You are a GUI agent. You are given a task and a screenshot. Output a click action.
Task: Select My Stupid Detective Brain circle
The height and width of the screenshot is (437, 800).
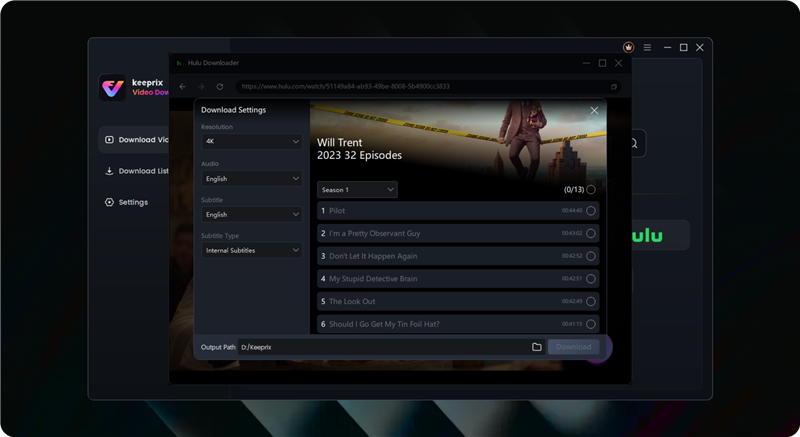click(591, 278)
